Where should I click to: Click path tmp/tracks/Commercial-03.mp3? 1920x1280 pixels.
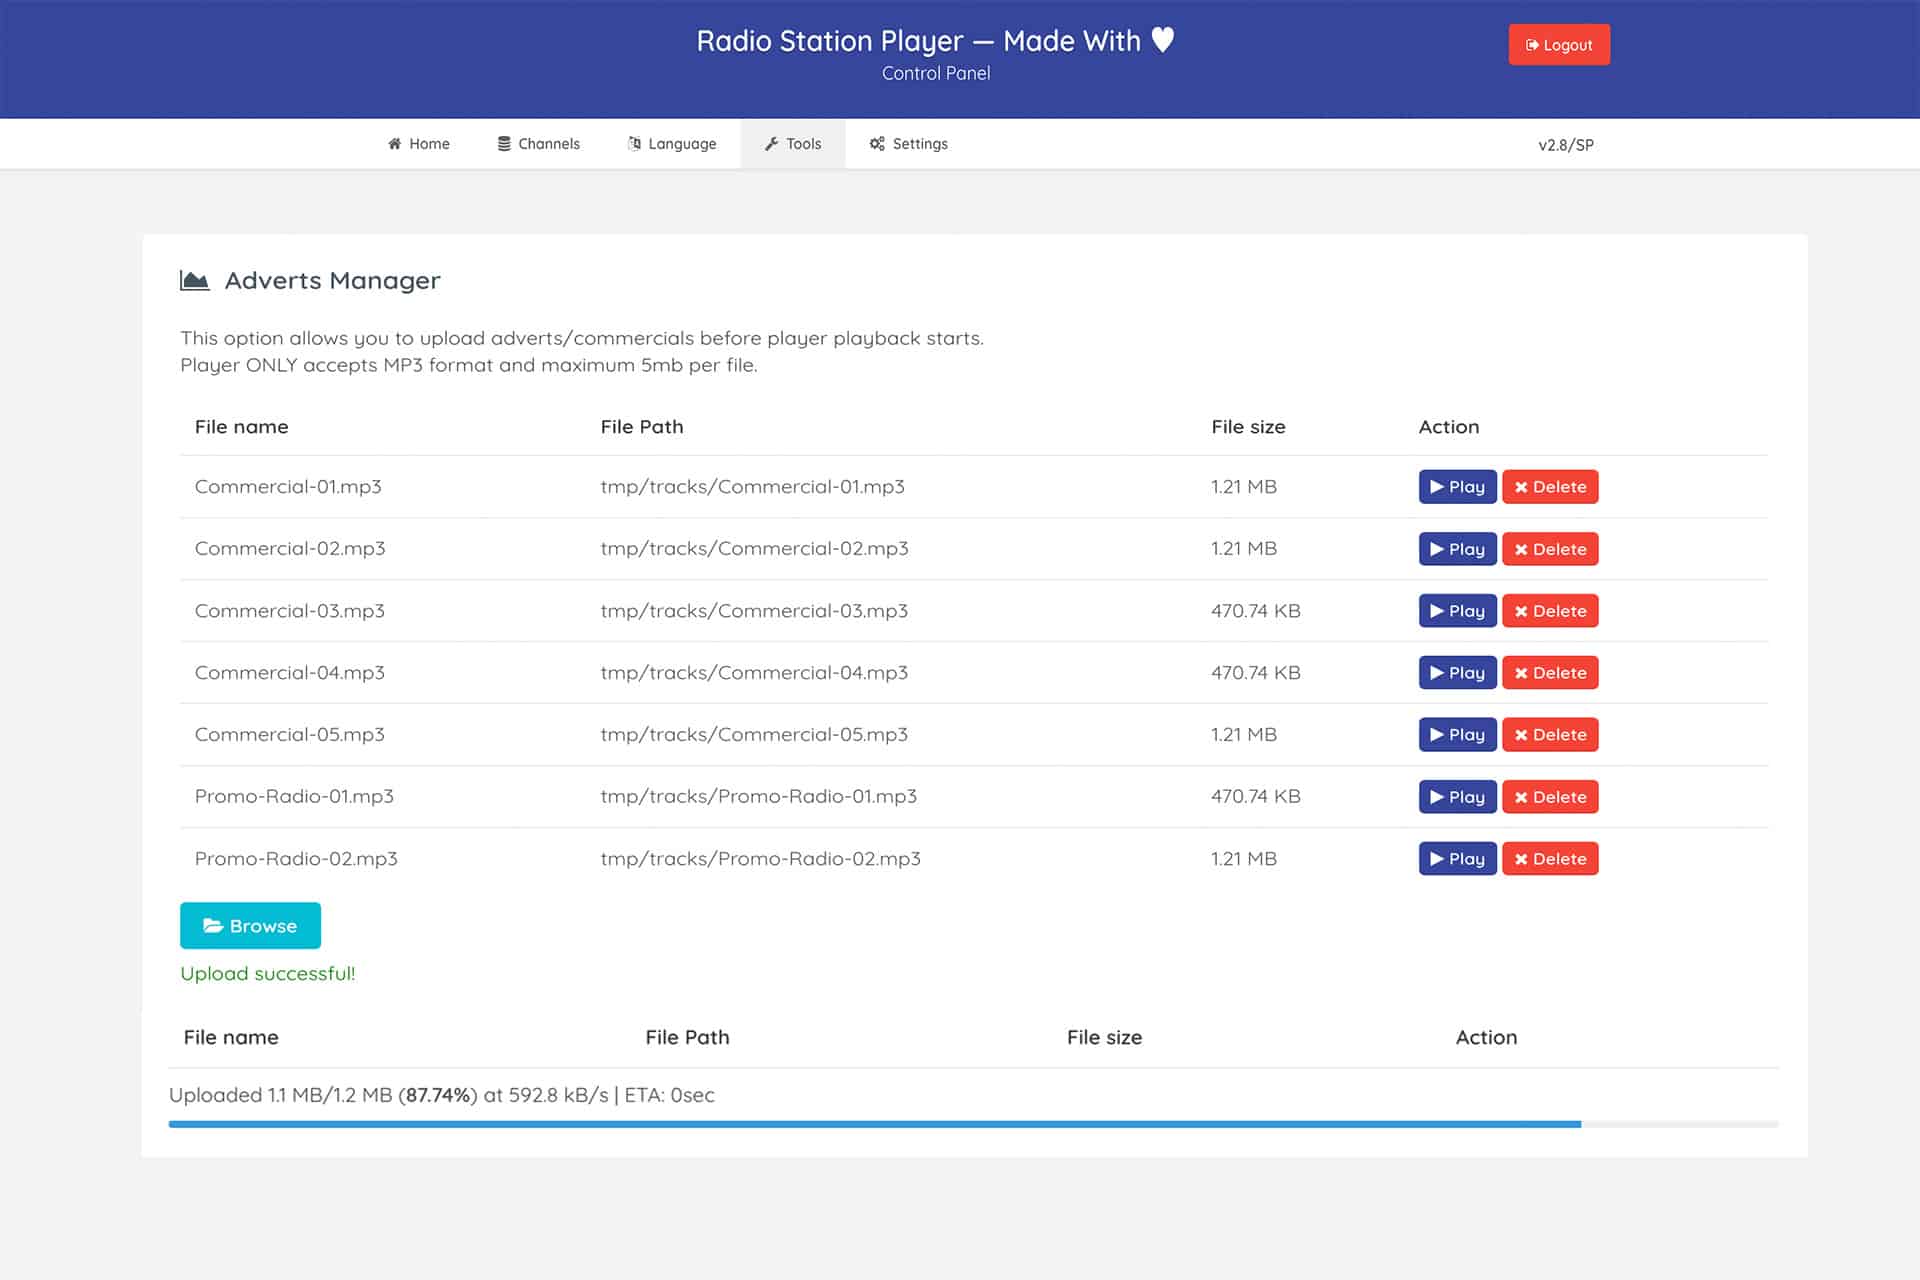click(x=754, y=611)
